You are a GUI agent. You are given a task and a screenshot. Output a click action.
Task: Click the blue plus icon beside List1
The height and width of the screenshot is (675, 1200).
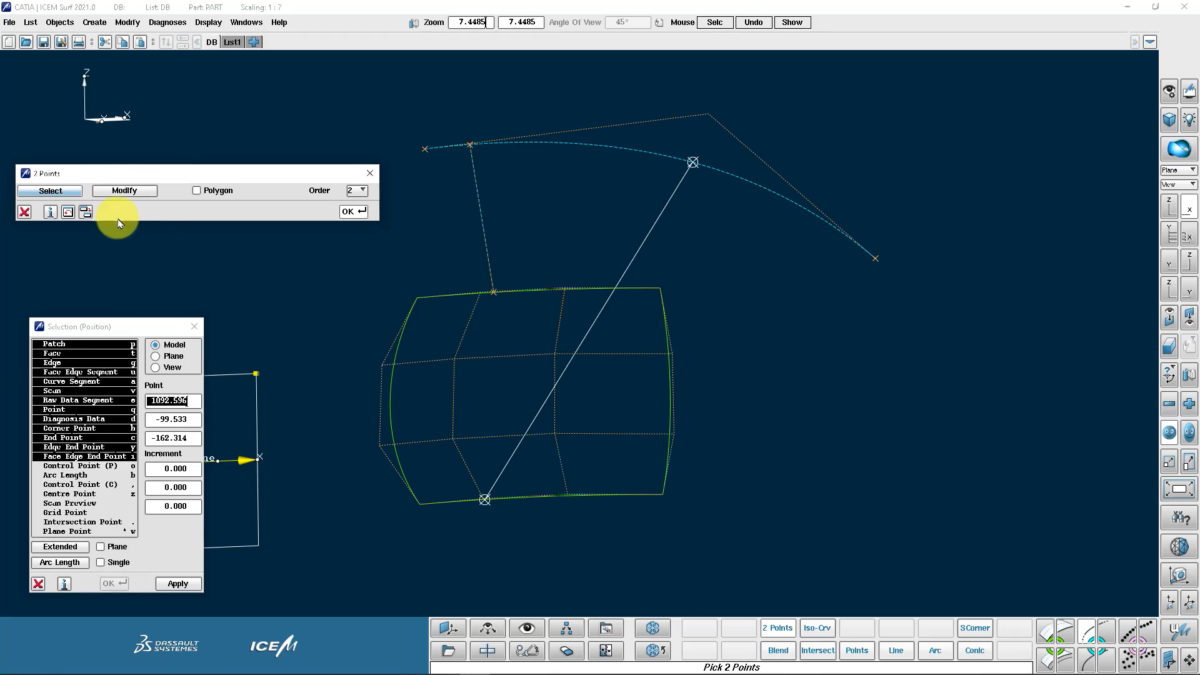point(254,42)
